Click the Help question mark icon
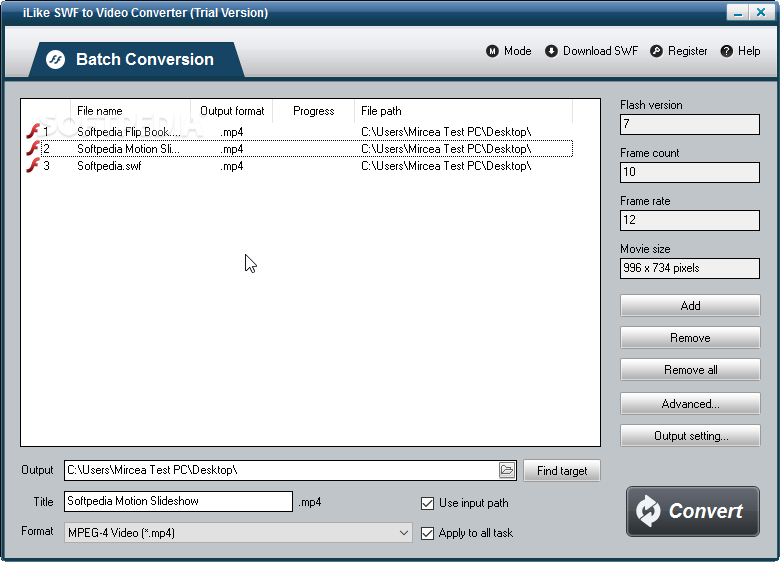780x562 pixels. point(726,51)
